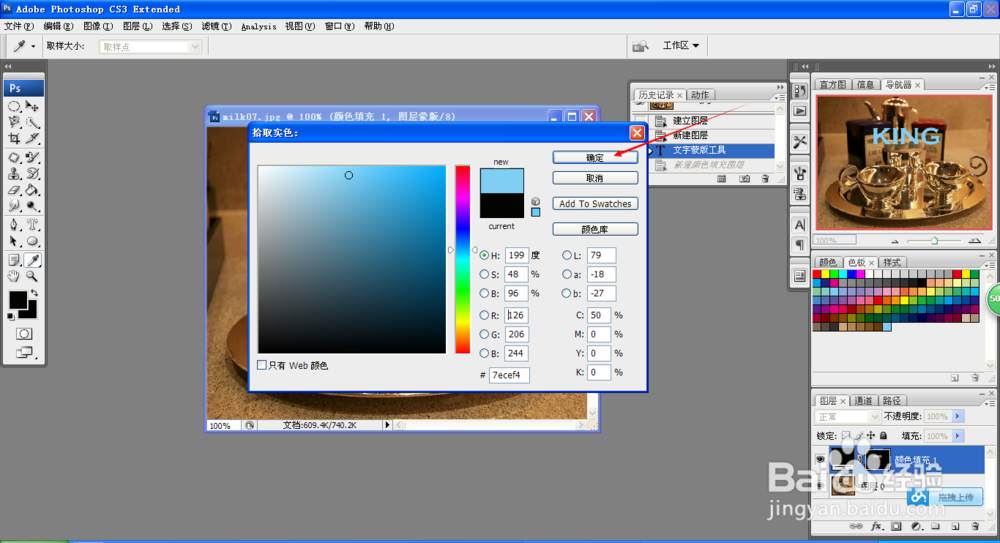The image size is (1000, 543).
Task: Enable the 只有 Web 颜色 checkbox
Action: [x=261, y=365]
